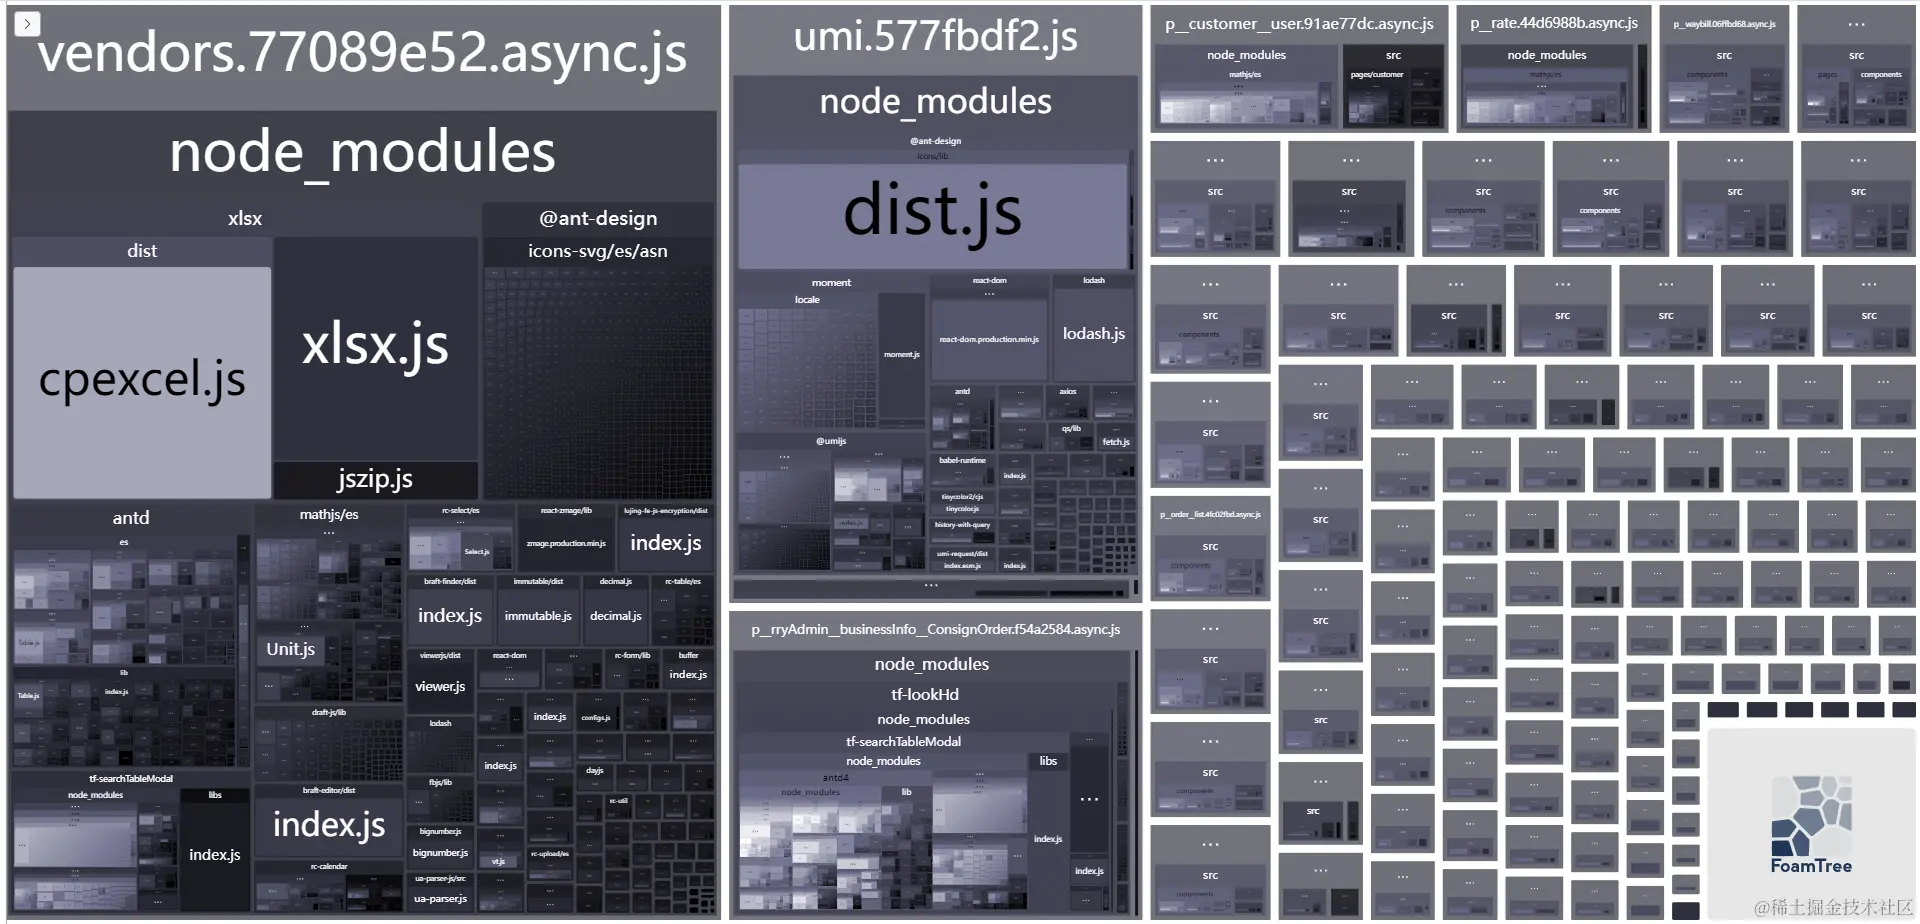Select the Unit.js module block
The width and height of the screenshot is (1920, 924).
[x=290, y=649]
